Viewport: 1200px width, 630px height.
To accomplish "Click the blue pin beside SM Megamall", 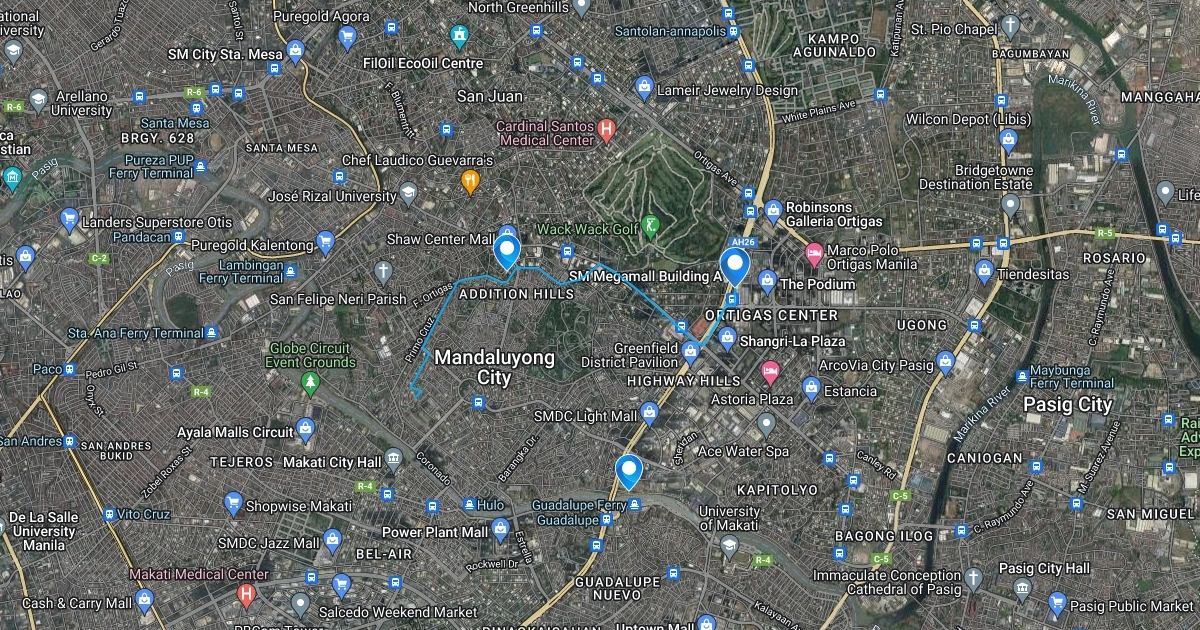I will click(736, 267).
